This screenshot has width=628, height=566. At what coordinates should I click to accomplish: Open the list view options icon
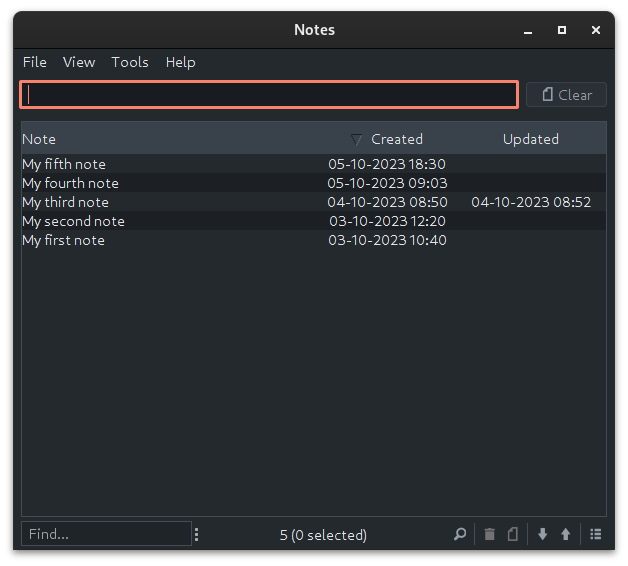595,534
